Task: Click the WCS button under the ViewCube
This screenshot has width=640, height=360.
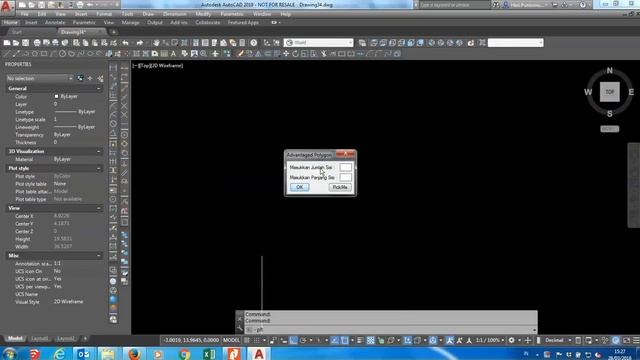Action: [x=609, y=129]
